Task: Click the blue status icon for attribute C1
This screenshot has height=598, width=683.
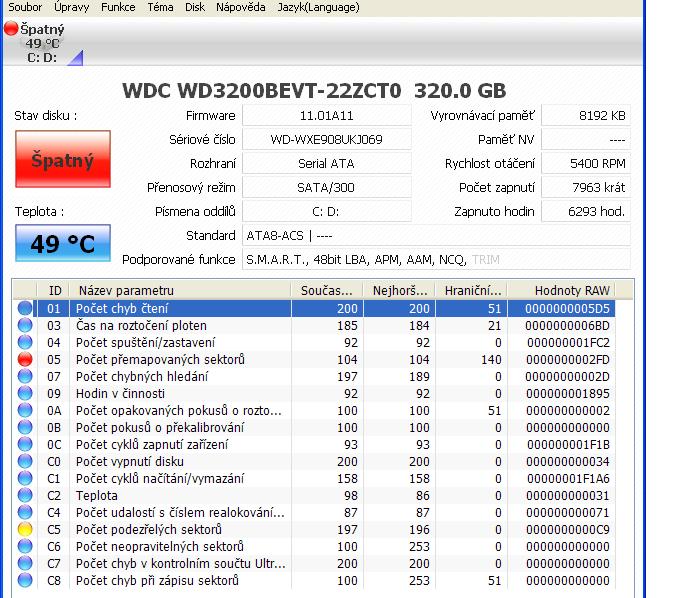Action: [x=25, y=478]
